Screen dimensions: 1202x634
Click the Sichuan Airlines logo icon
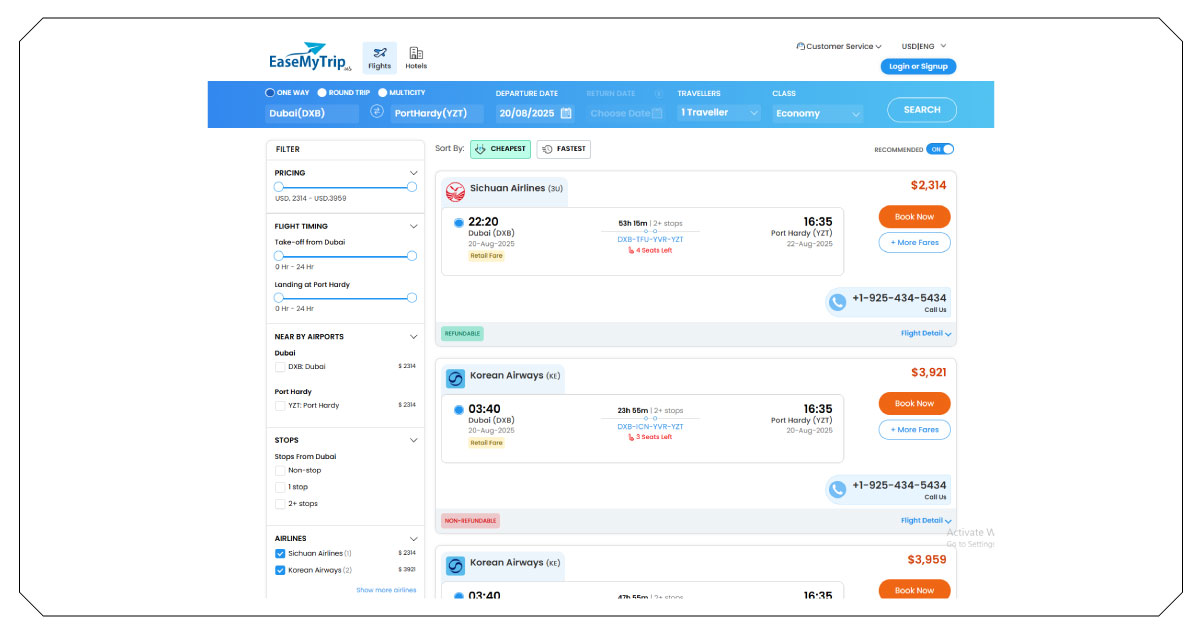click(x=455, y=188)
